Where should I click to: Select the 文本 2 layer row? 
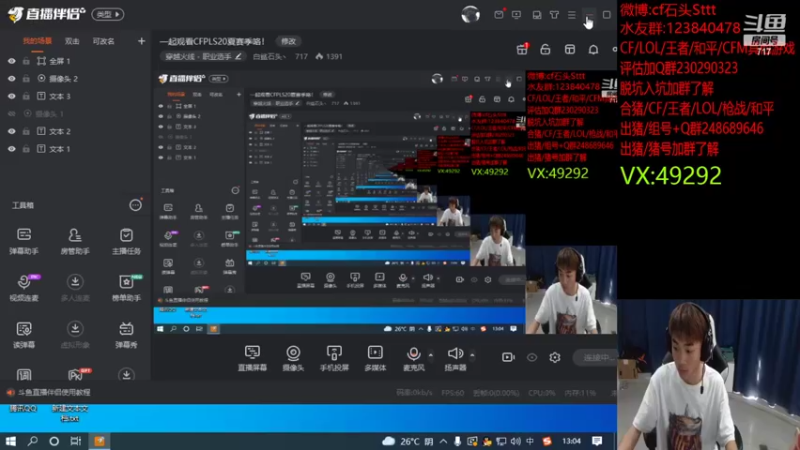click(x=76, y=131)
